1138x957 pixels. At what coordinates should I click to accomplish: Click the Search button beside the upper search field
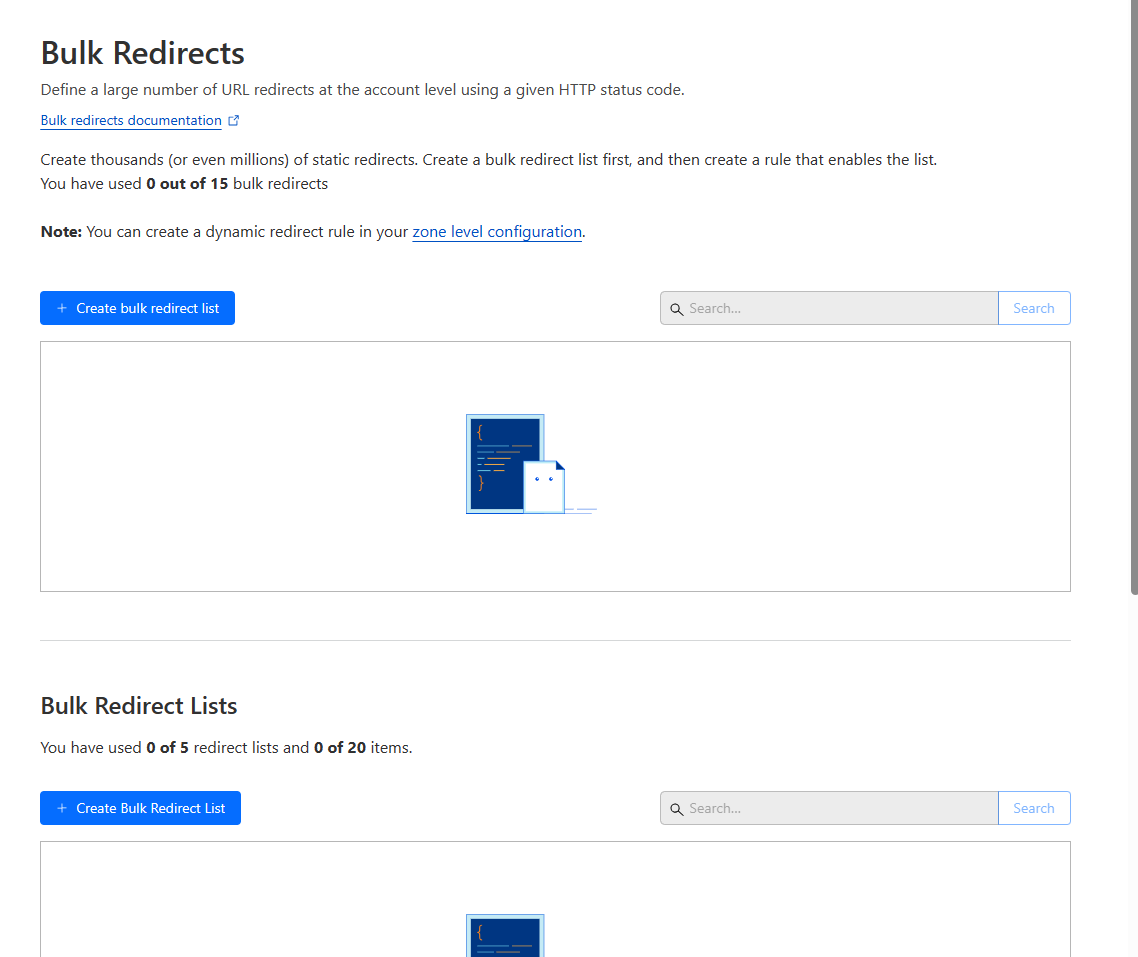[1034, 308]
